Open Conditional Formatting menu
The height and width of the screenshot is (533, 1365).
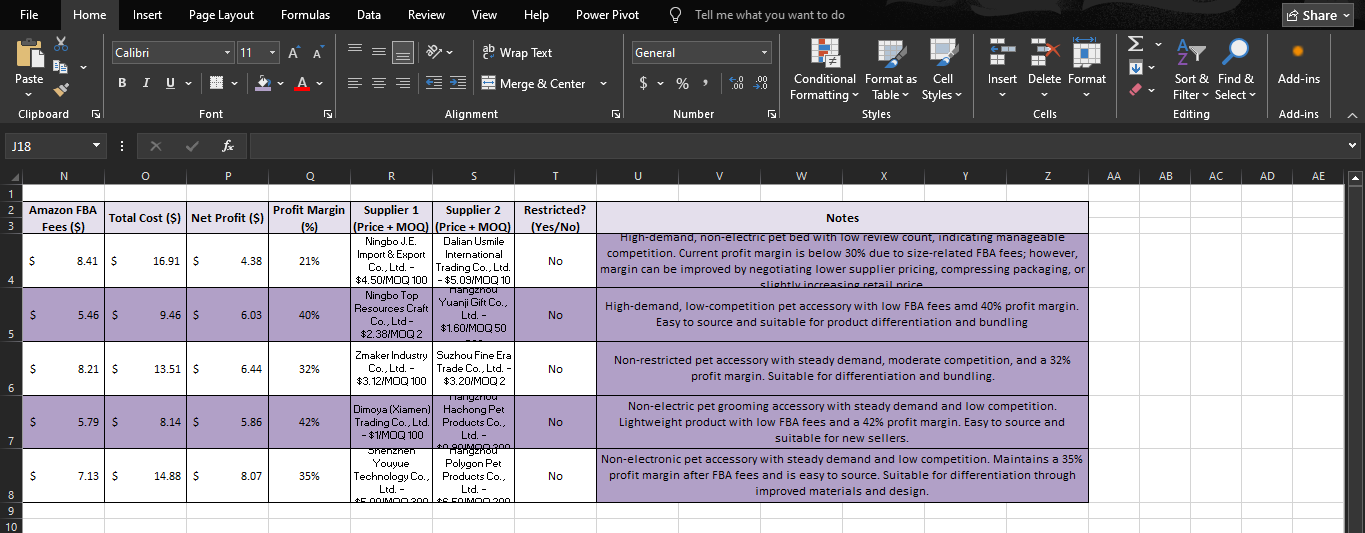(x=824, y=69)
